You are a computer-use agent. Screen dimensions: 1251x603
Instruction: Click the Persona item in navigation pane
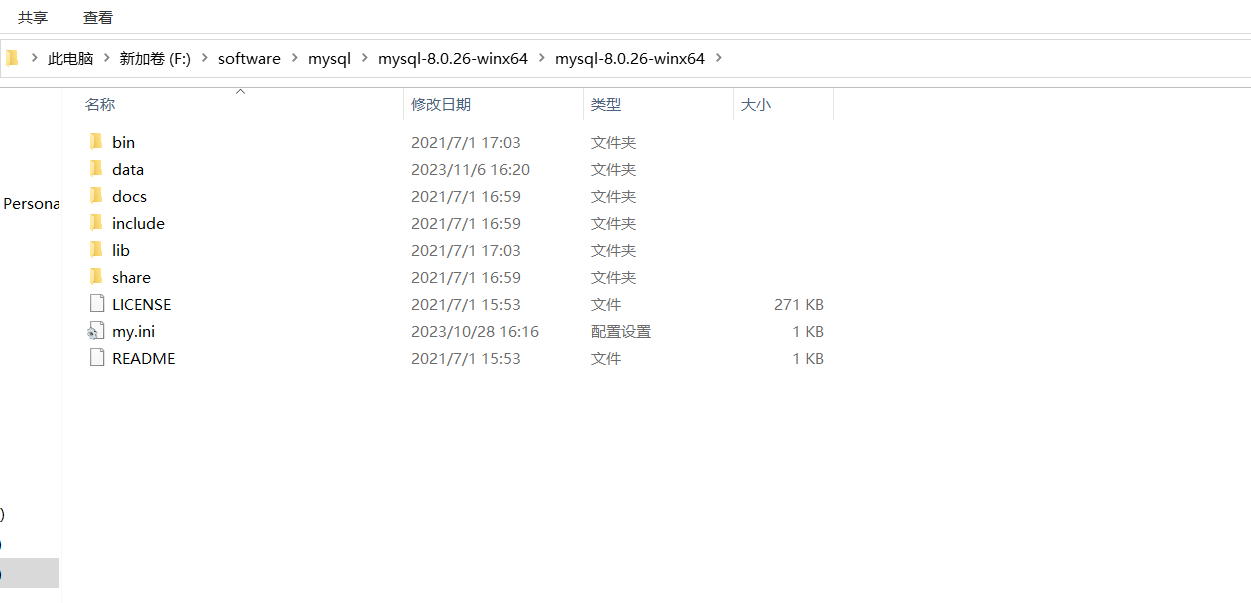[31, 203]
